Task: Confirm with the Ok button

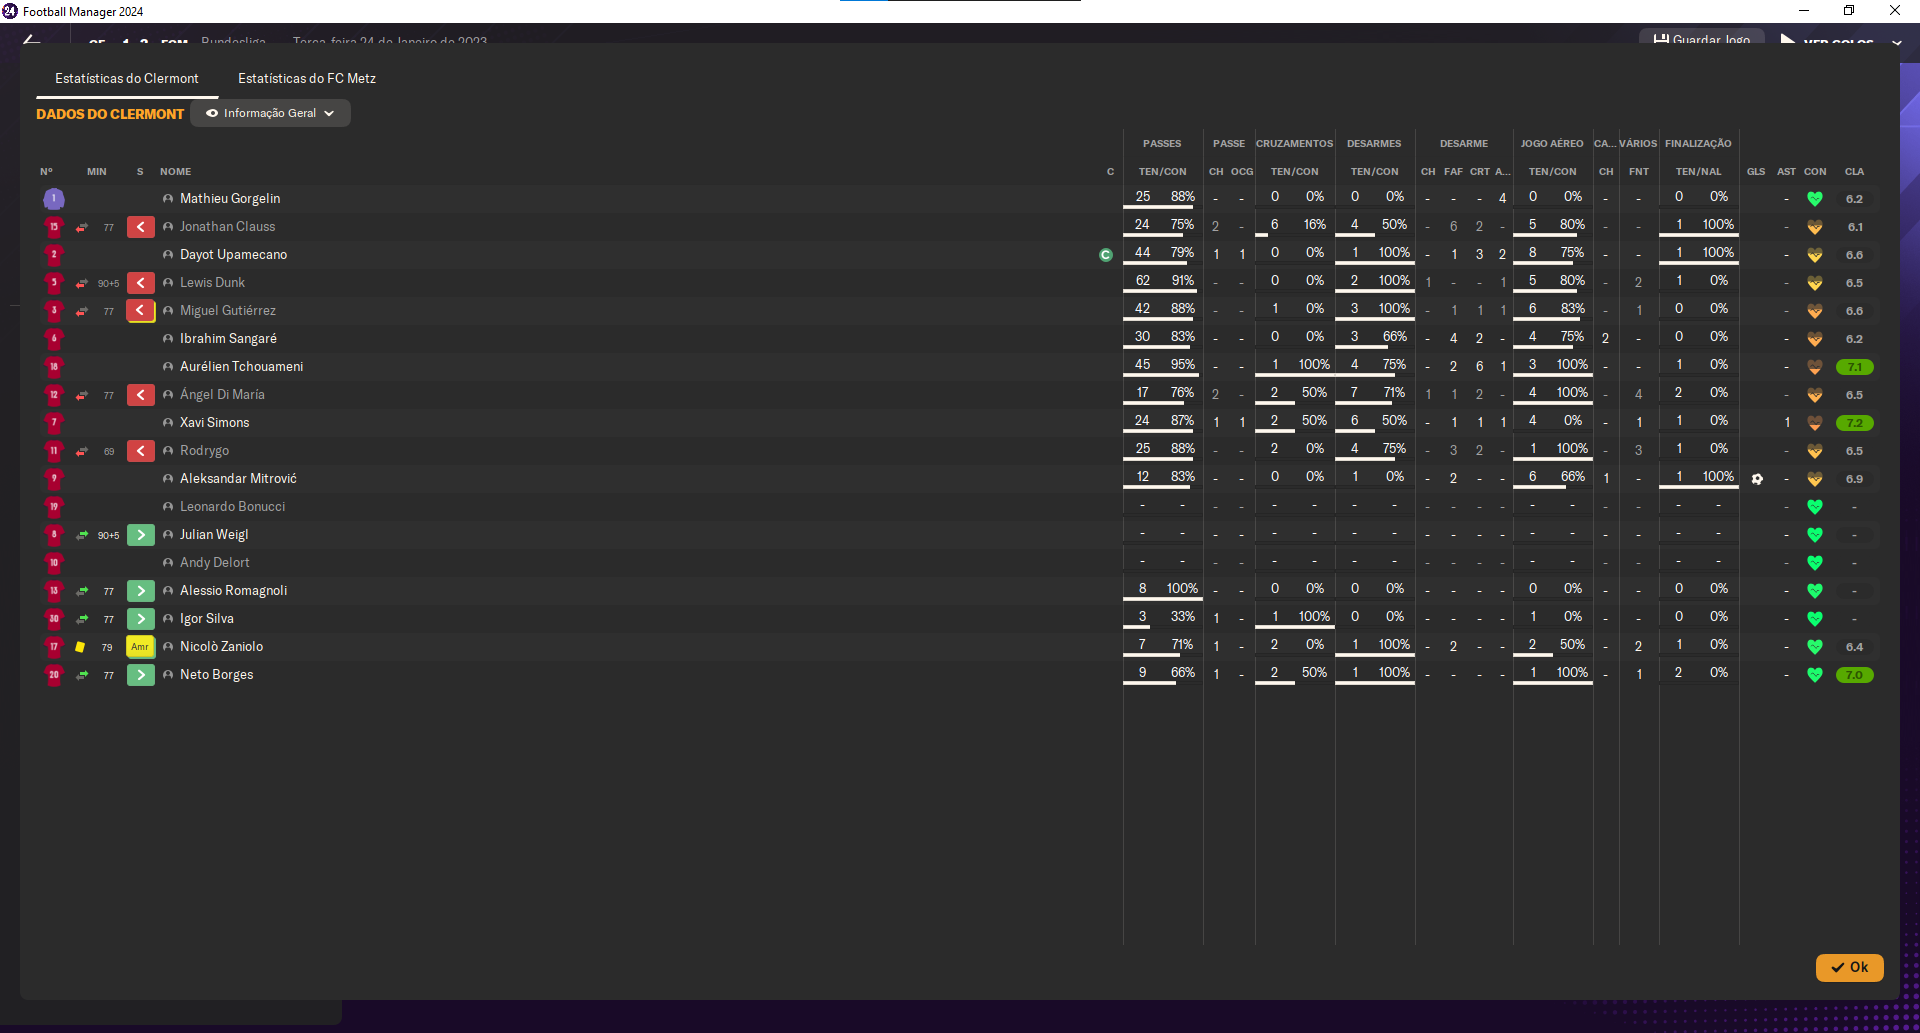Action: click(x=1849, y=967)
